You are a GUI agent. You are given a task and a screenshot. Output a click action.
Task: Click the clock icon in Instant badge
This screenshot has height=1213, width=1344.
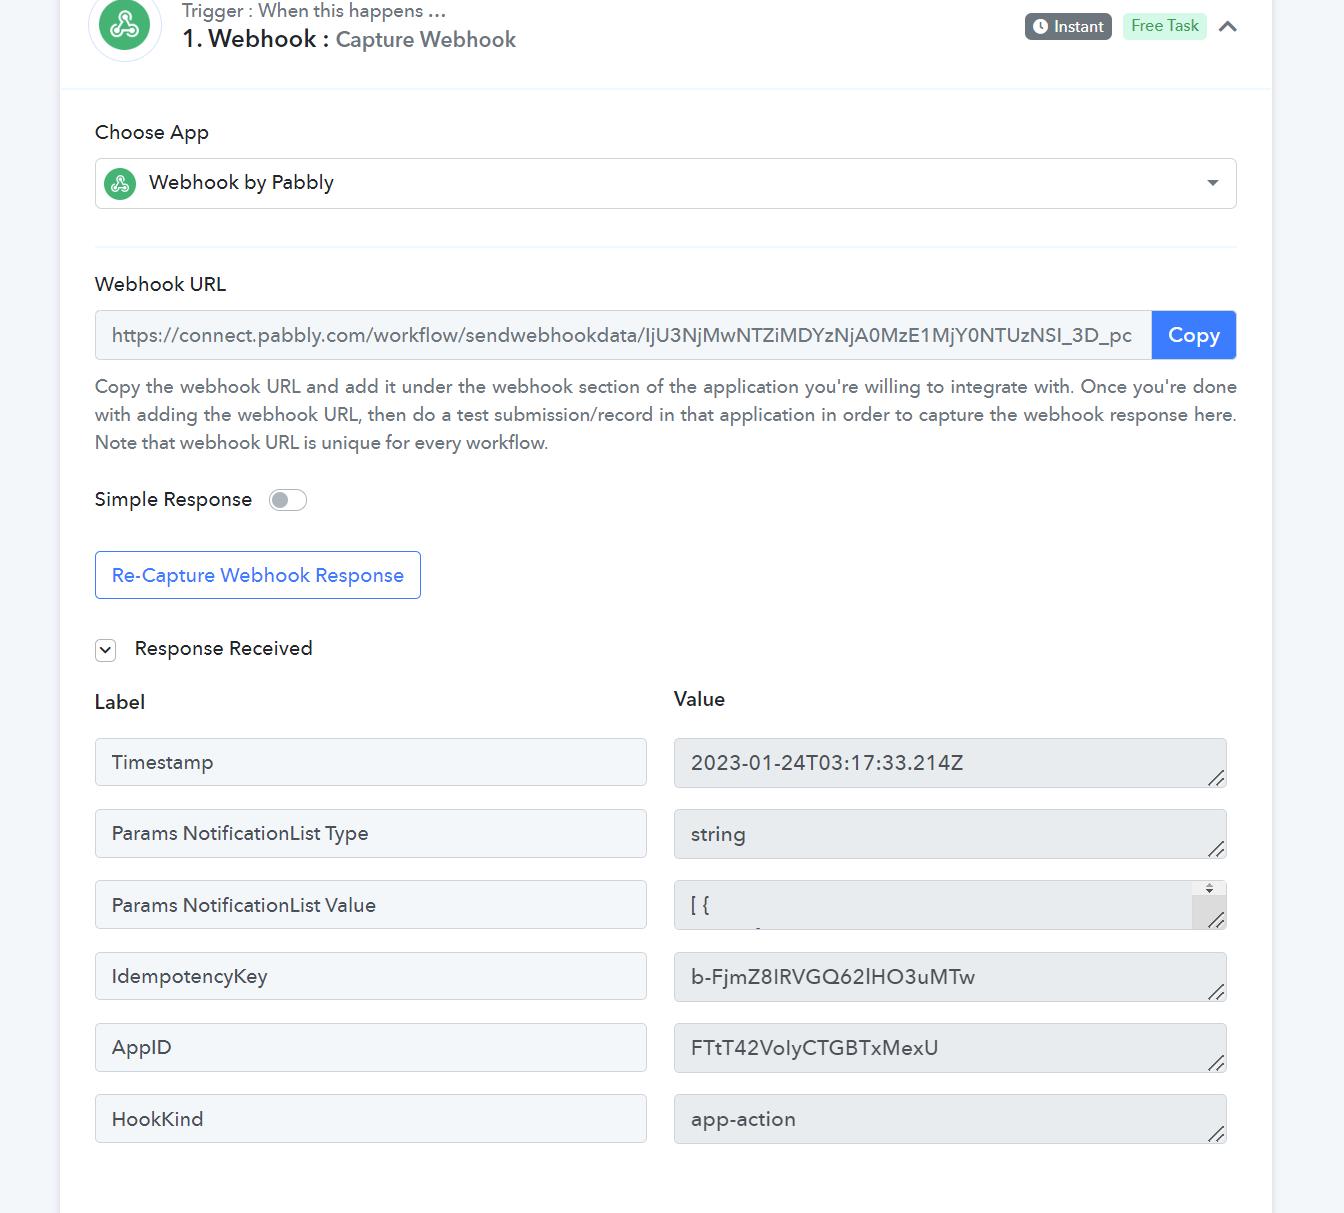click(1040, 27)
